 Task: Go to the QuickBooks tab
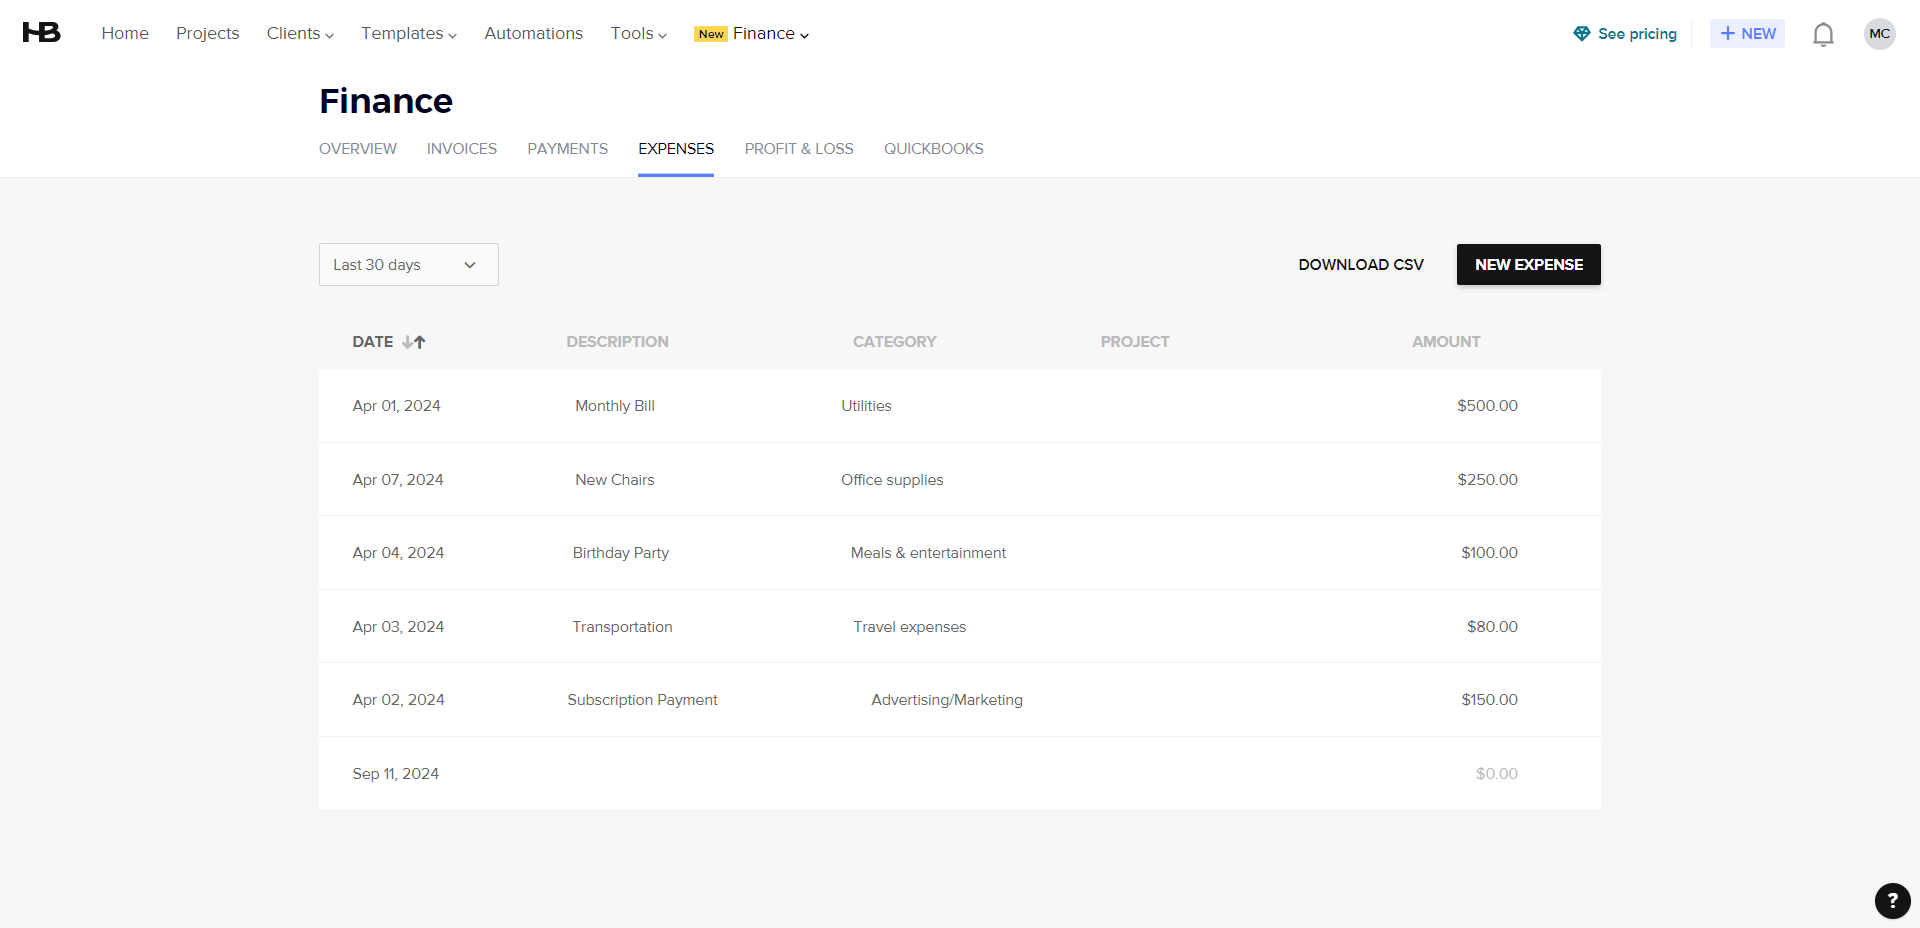click(933, 148)
